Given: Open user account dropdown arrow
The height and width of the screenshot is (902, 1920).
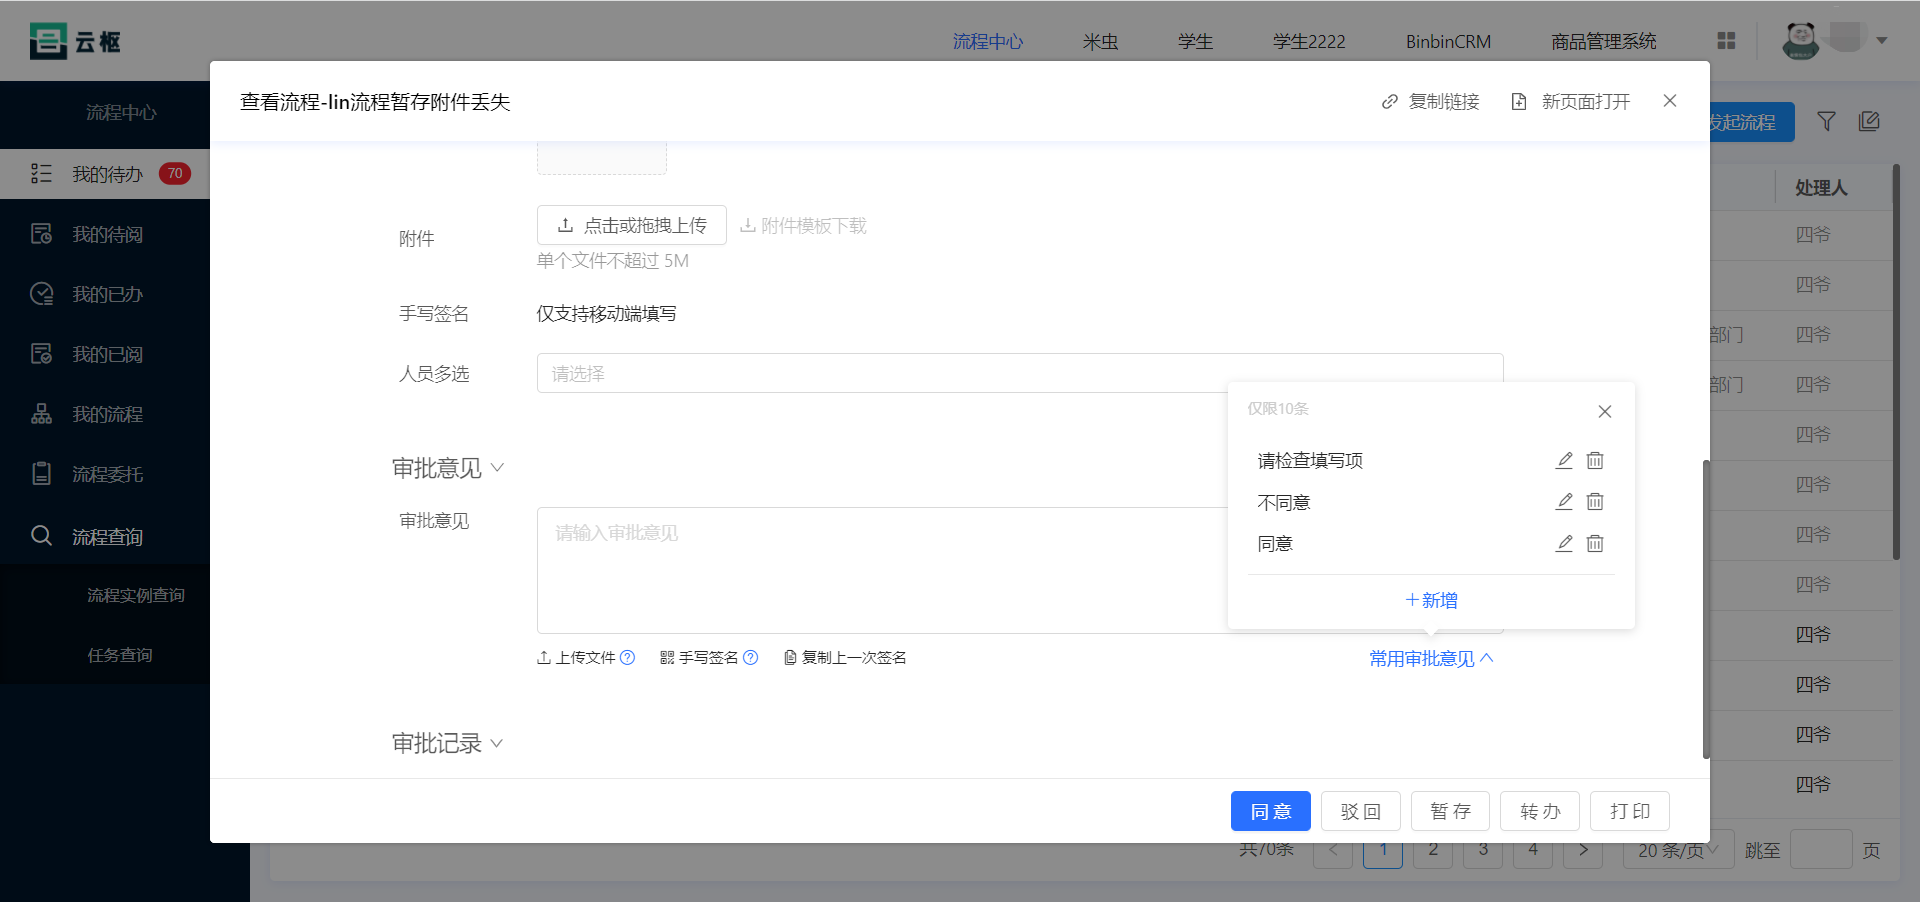Looking at the screenshot, I should click(x=1882, y=41).
